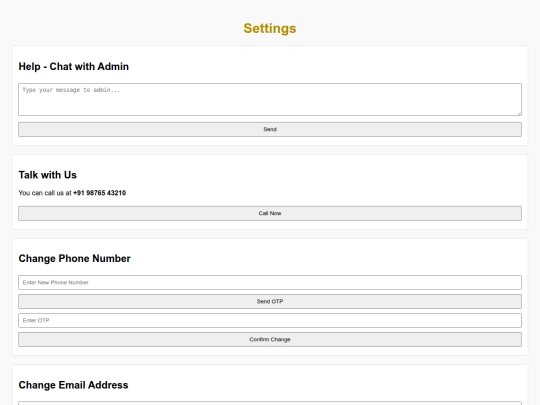Click the Confirm Change button
Image resolution: width=540 pixels, height=405 pixels.
click(x=270, y=340)
